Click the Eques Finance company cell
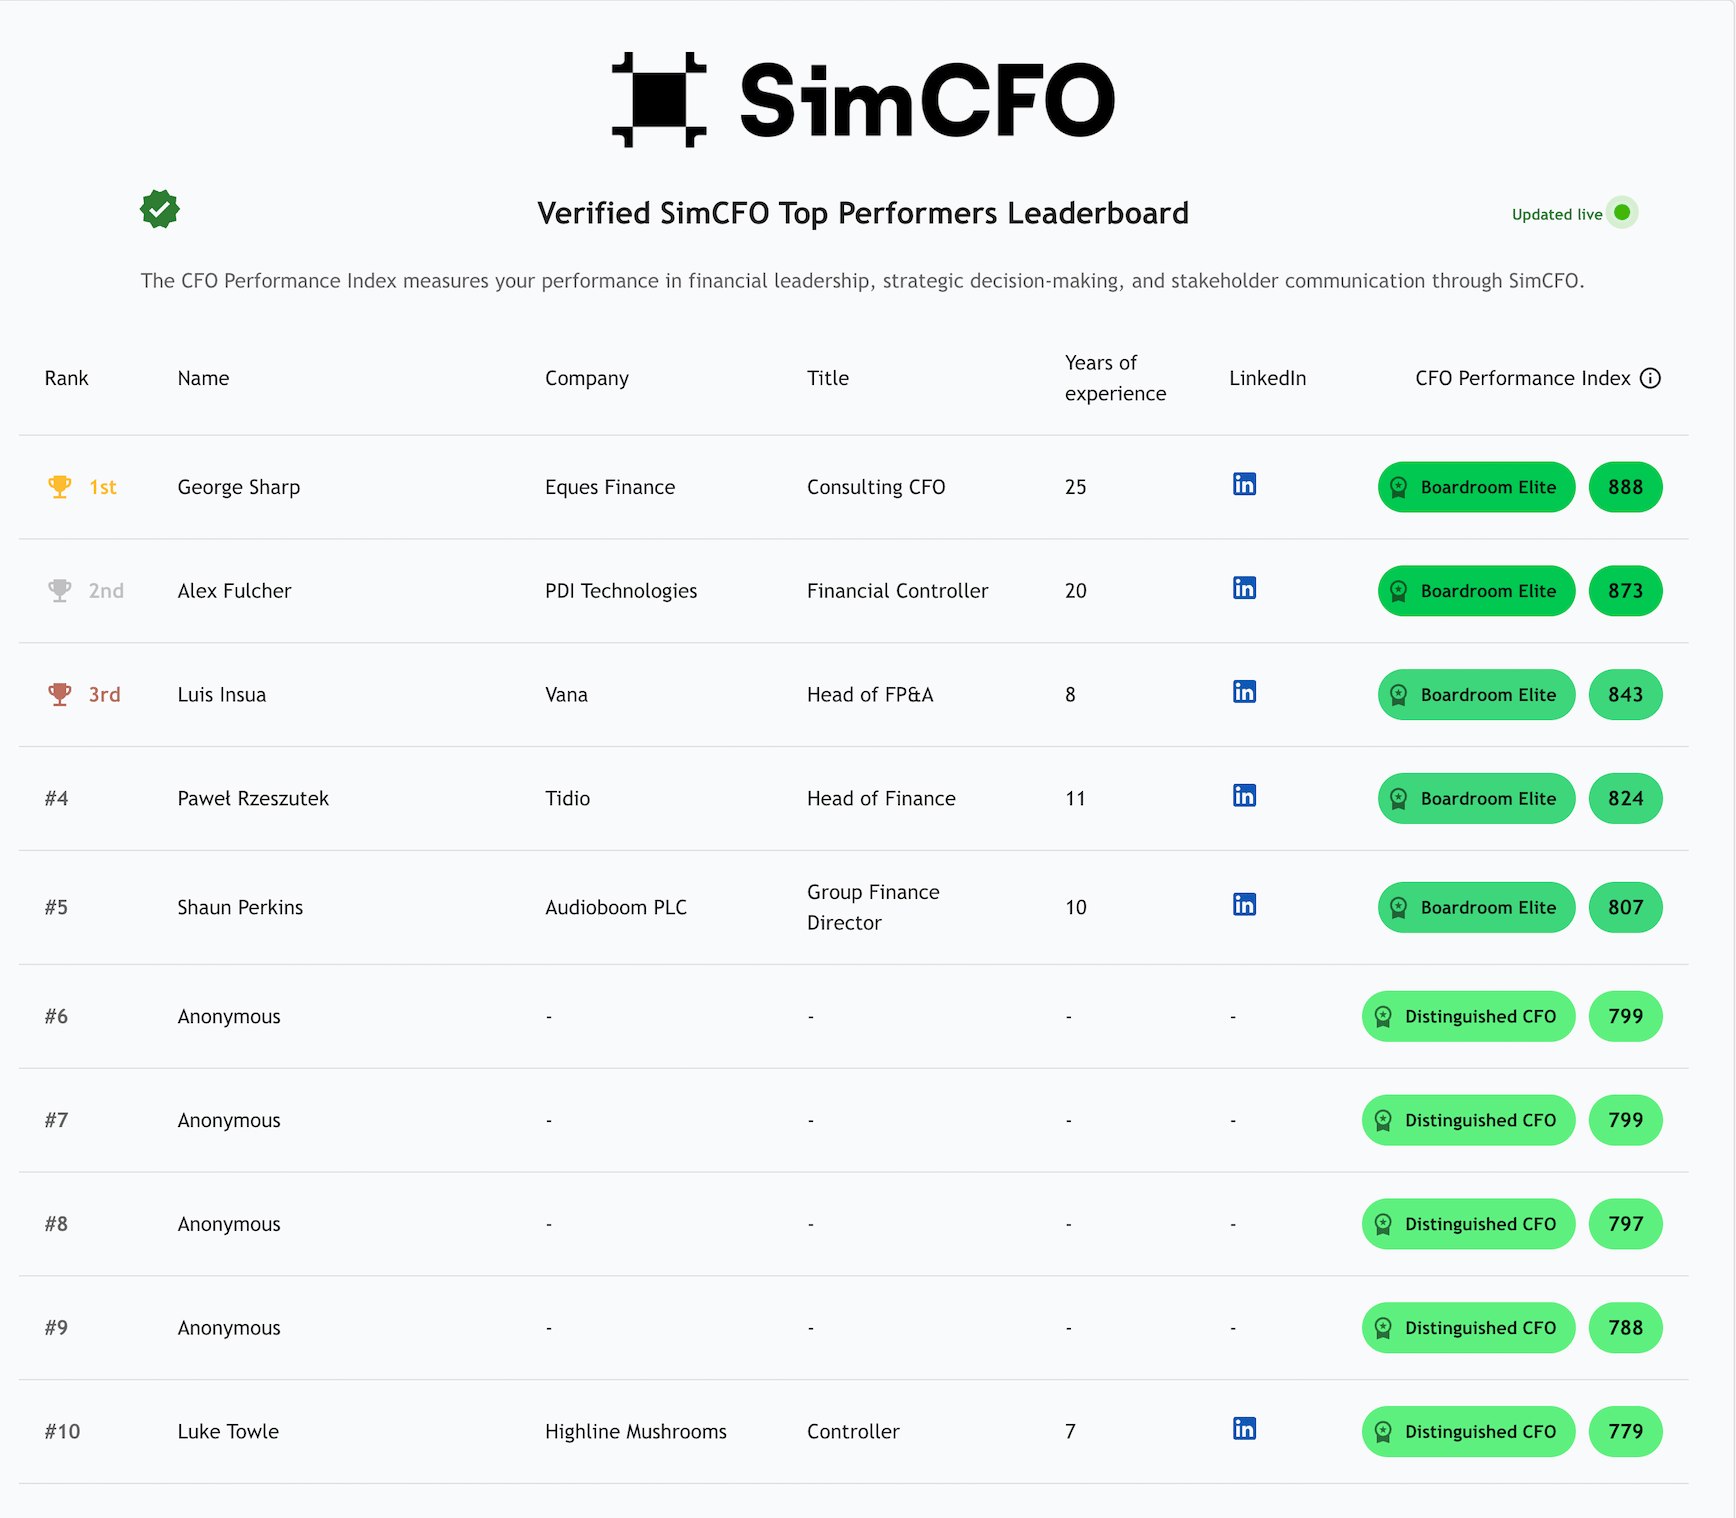Image resolution: width=1736 pixels, height=1518 pixels. click(x=610, y=488)
